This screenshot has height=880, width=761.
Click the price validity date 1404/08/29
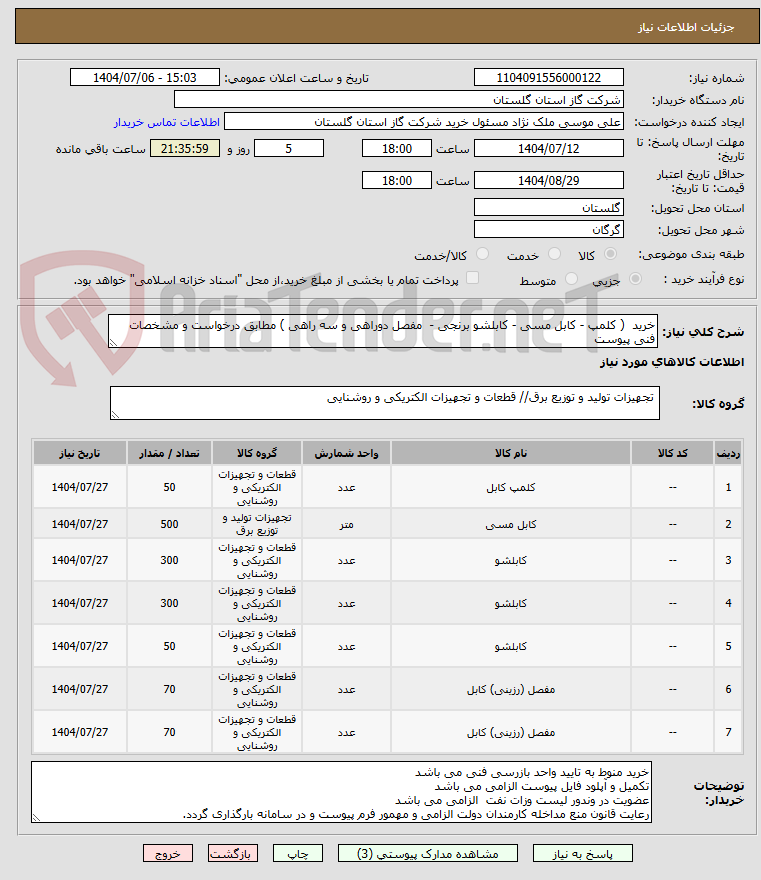click(548, 181)
